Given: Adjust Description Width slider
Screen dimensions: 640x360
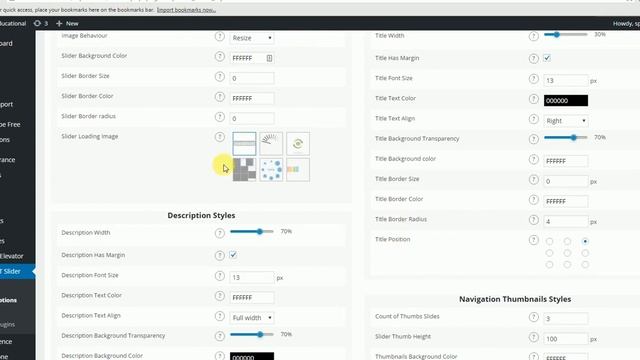Looking at the screenshot, I should pos(252,231).
